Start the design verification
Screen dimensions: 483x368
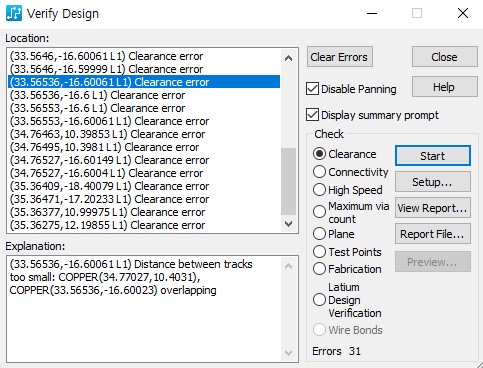coord(433,156)
